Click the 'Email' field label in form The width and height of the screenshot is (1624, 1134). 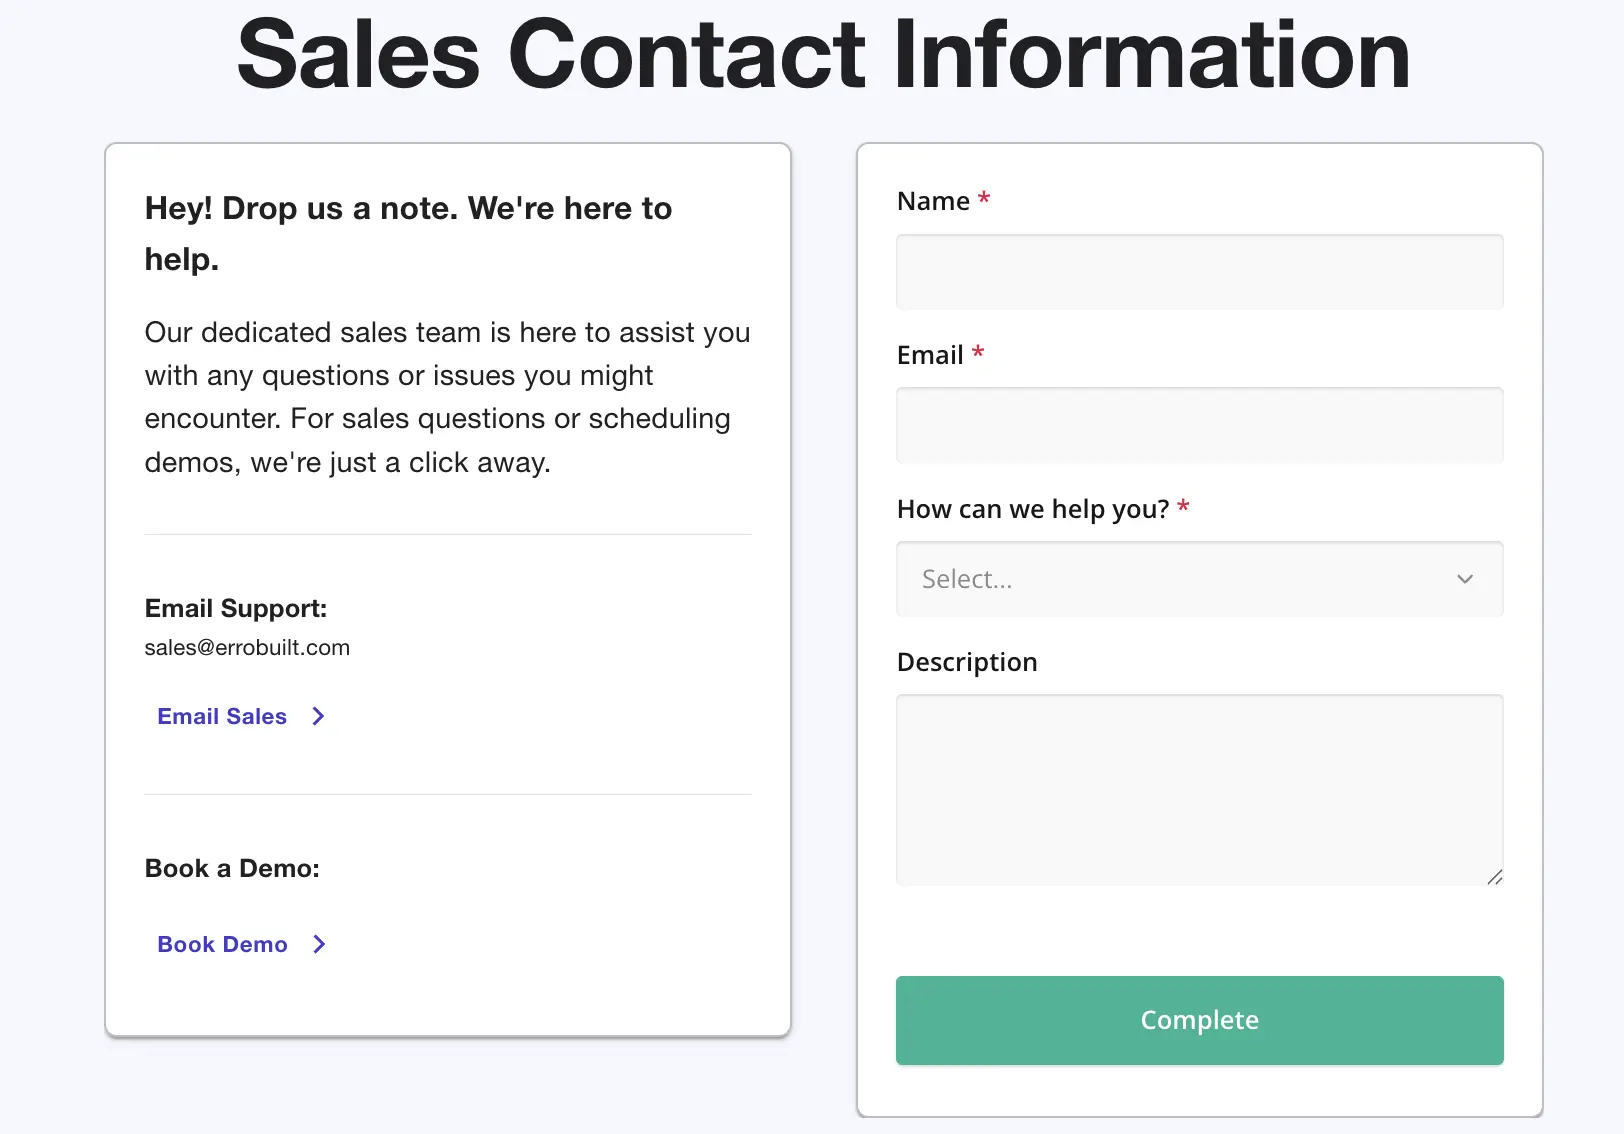pyautogui.click(x=929, y=355)
